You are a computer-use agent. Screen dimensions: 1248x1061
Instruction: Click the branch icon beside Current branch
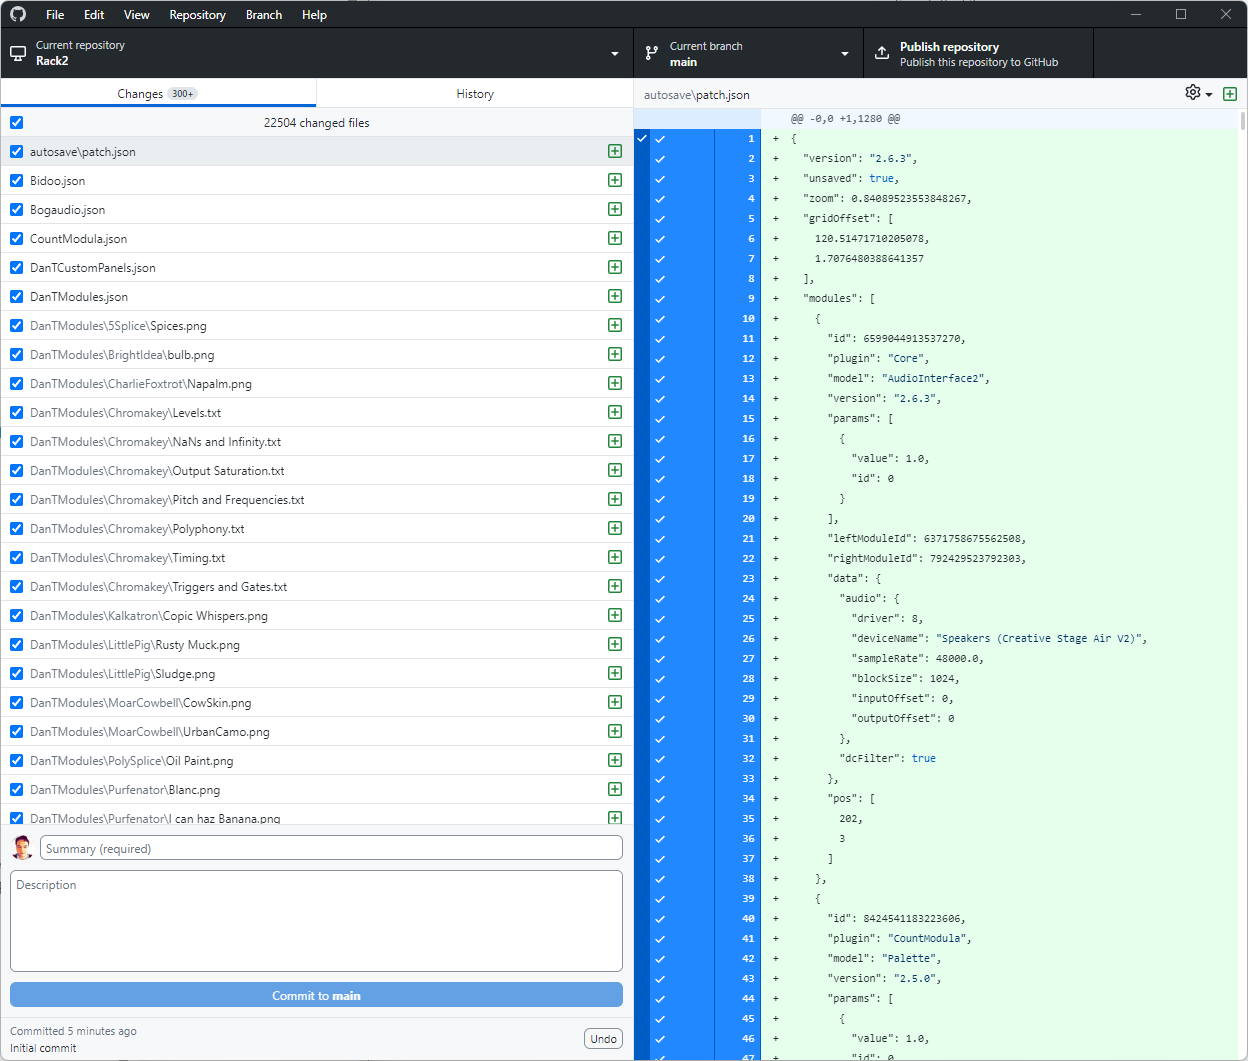652,53
